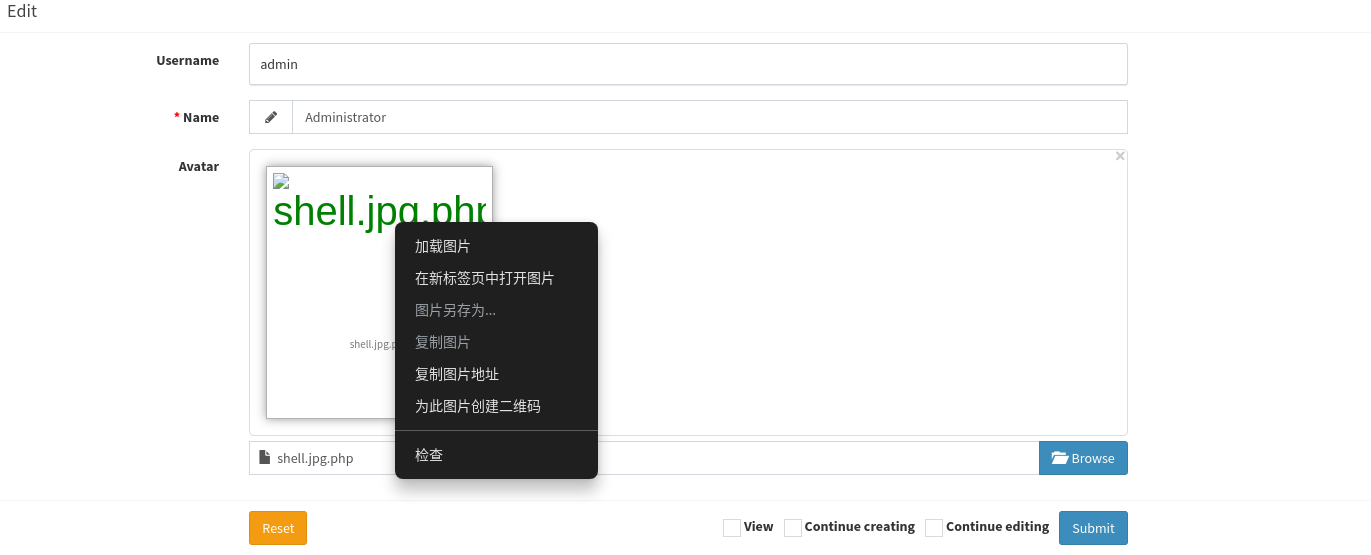
Task: Enable Continue editing checkbox
Action: 934,528
